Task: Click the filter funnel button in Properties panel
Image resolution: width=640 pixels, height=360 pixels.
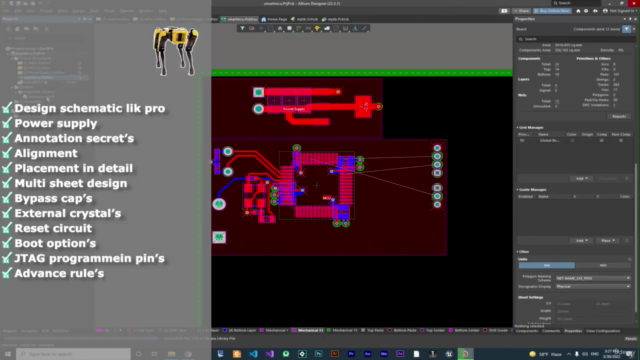Action: (x=627, y=29)
